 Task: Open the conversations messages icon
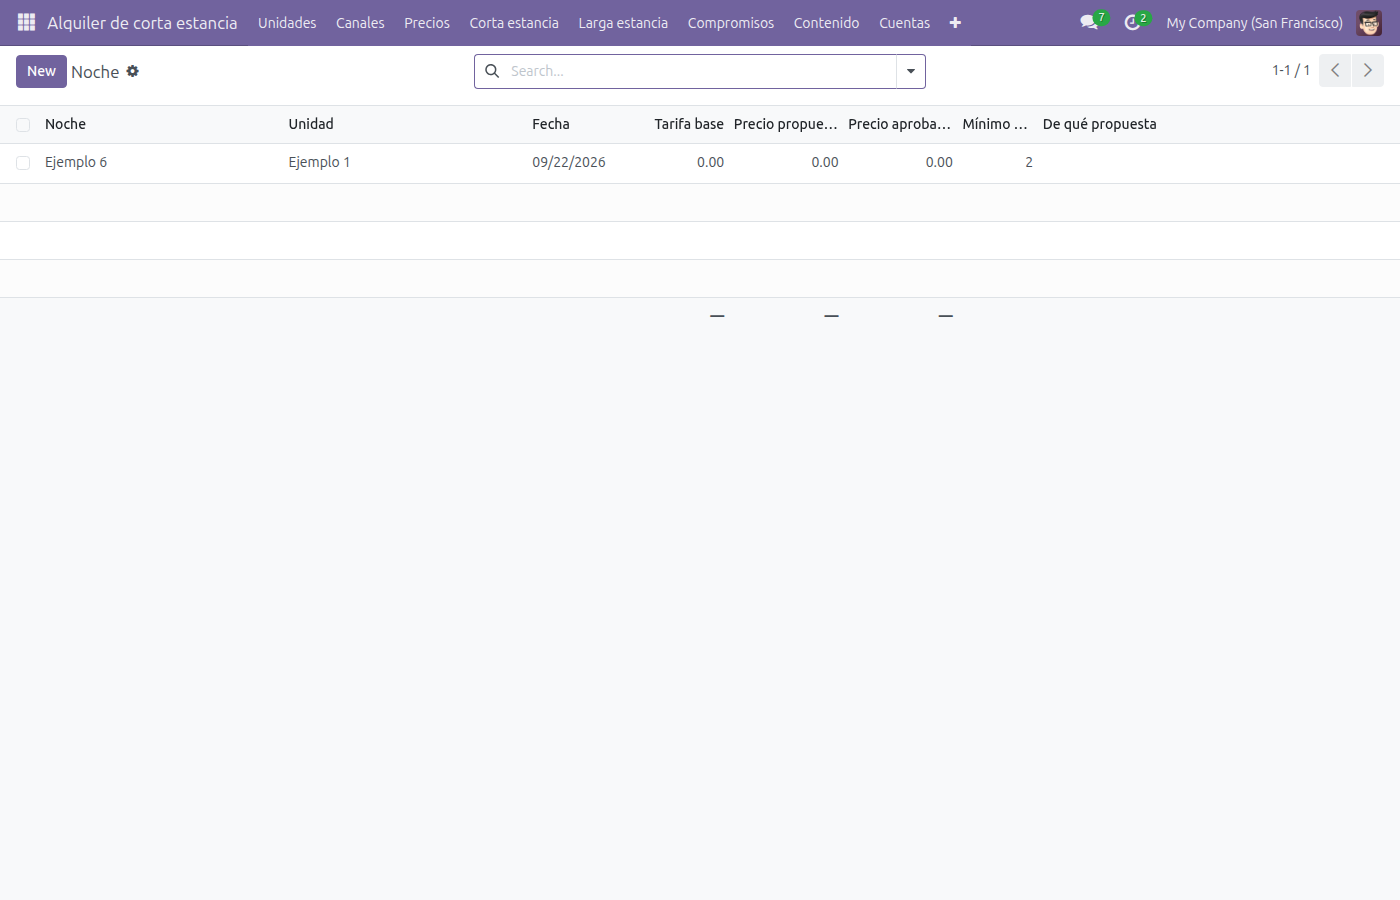(x=1089, y=22)
